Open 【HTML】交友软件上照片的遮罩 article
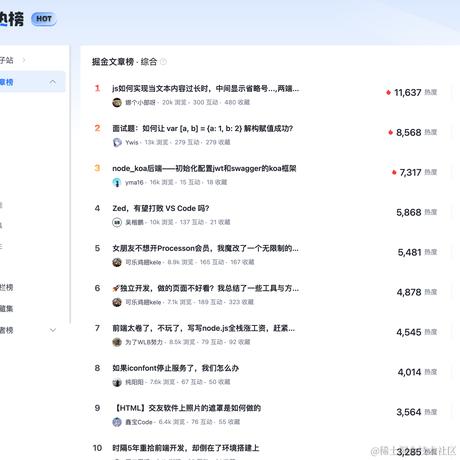 187,408
